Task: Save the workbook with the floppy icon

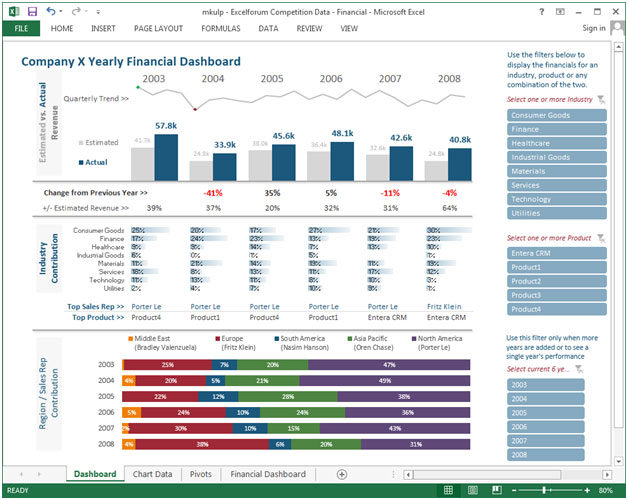Action: tap(32, 11)
